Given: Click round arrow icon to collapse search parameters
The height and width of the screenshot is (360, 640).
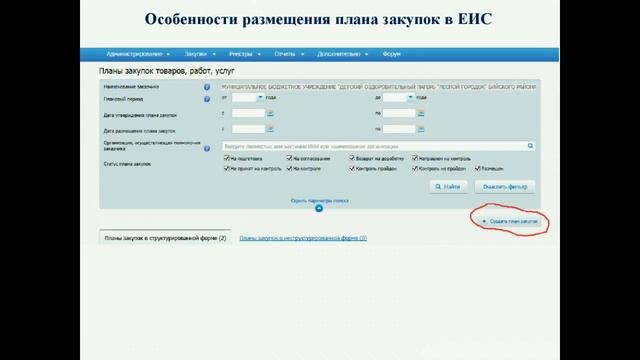Looking at the screenshot, I should click(319, 208).
